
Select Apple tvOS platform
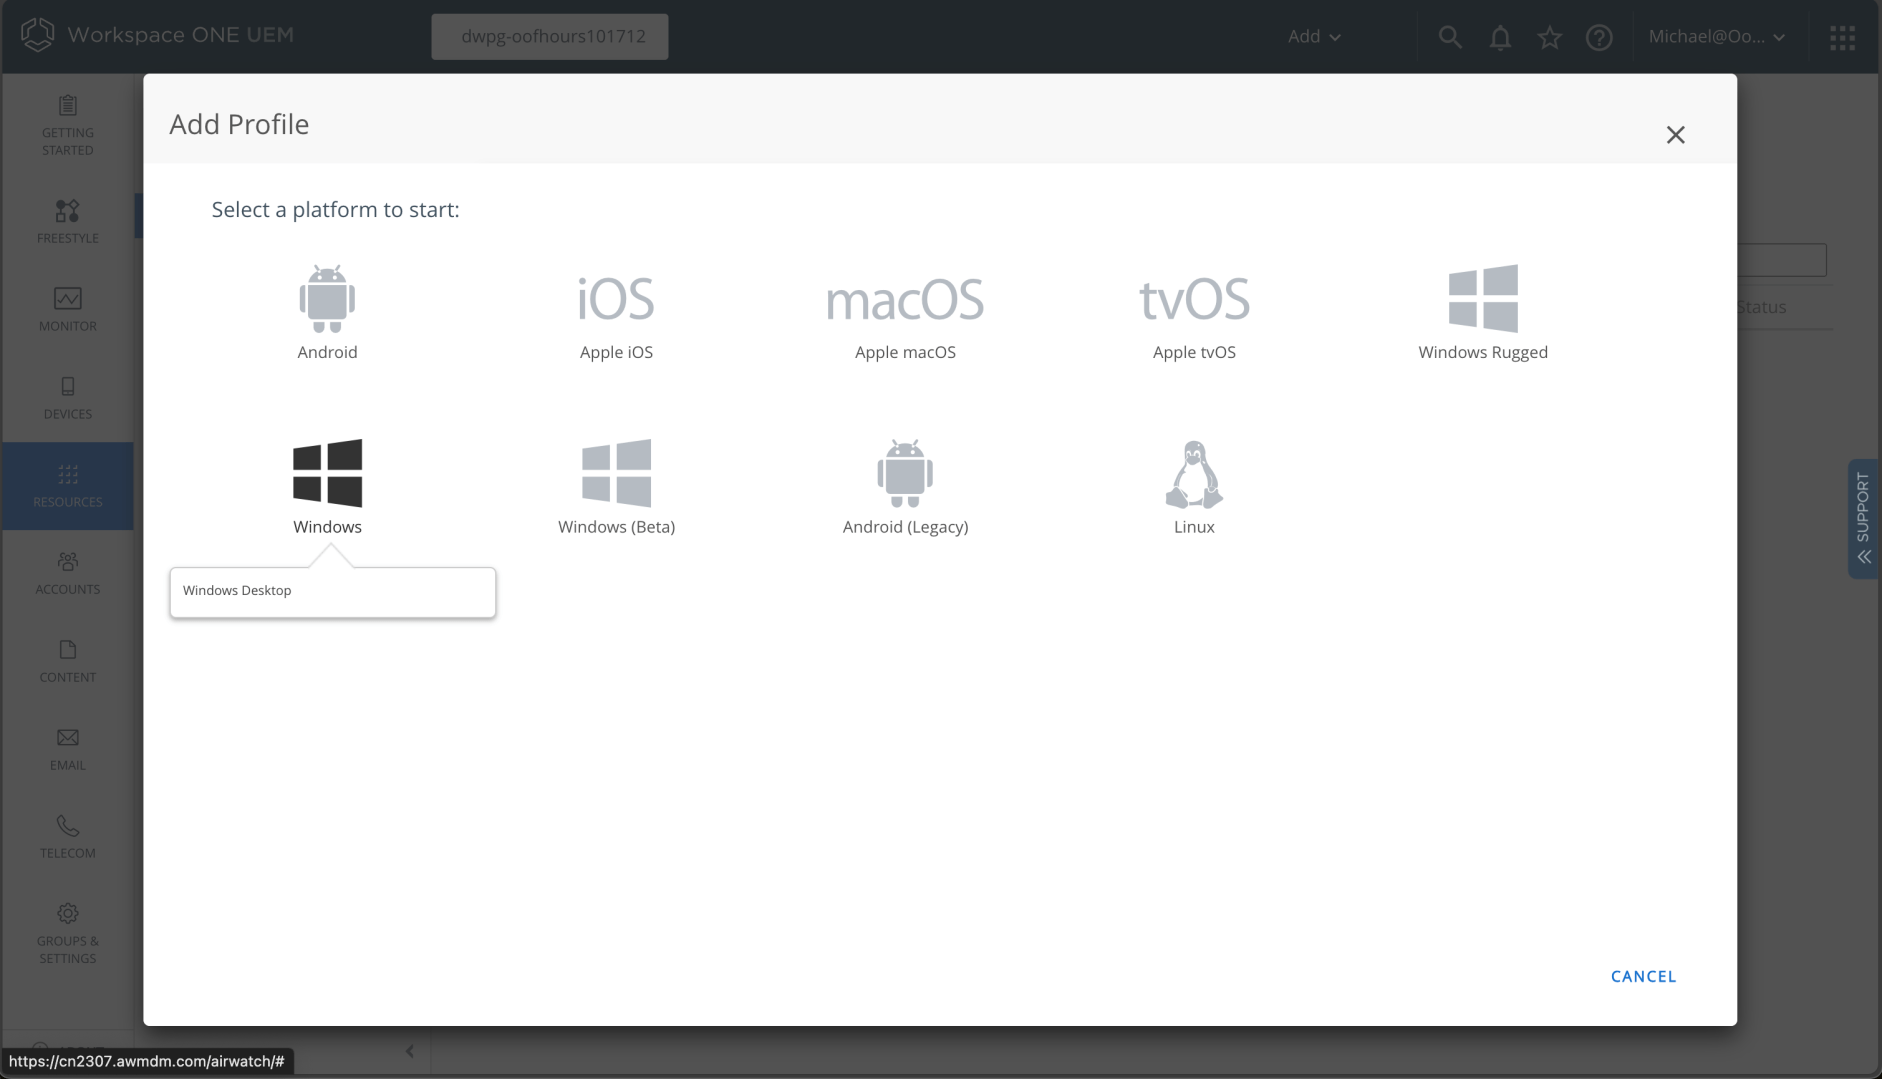1194,301
